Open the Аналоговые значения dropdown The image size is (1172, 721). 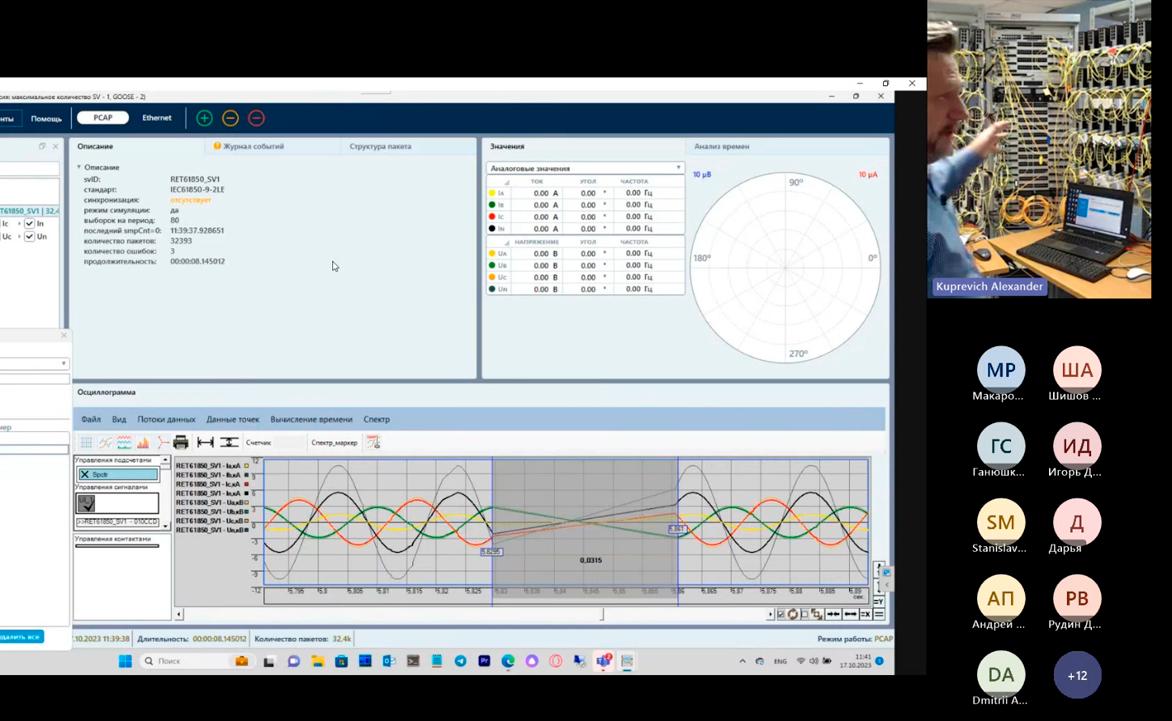[585, 168]
